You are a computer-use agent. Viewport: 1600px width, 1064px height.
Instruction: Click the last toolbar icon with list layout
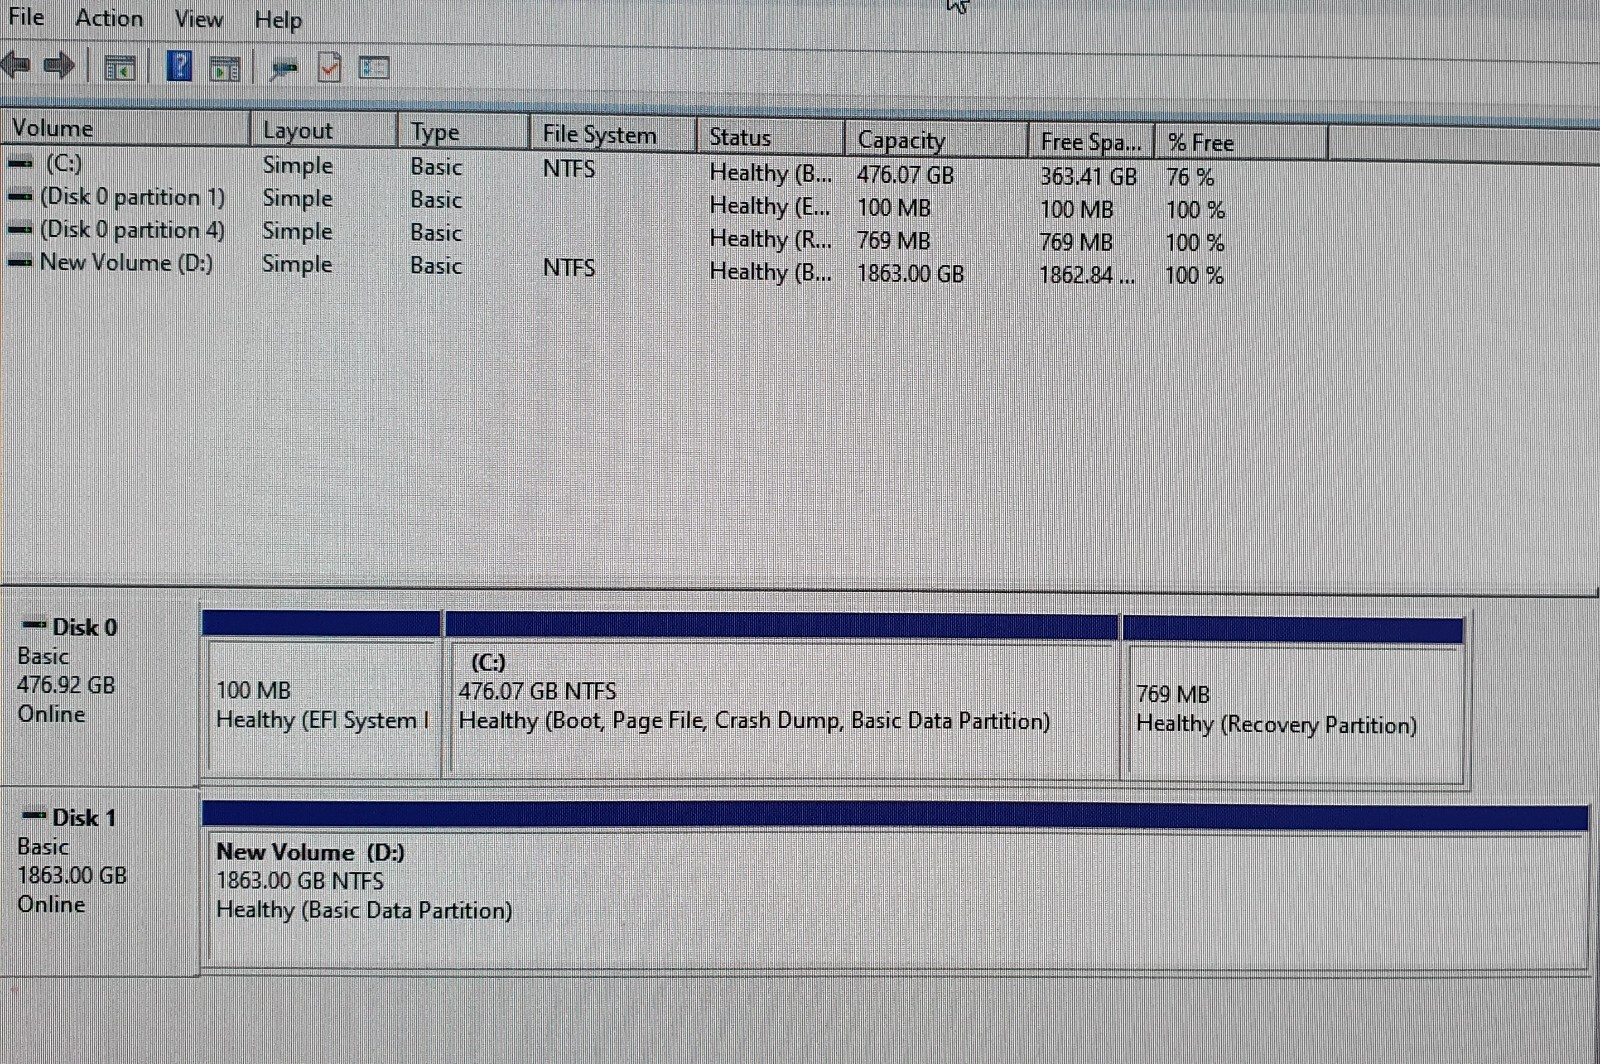coord(374,68)
